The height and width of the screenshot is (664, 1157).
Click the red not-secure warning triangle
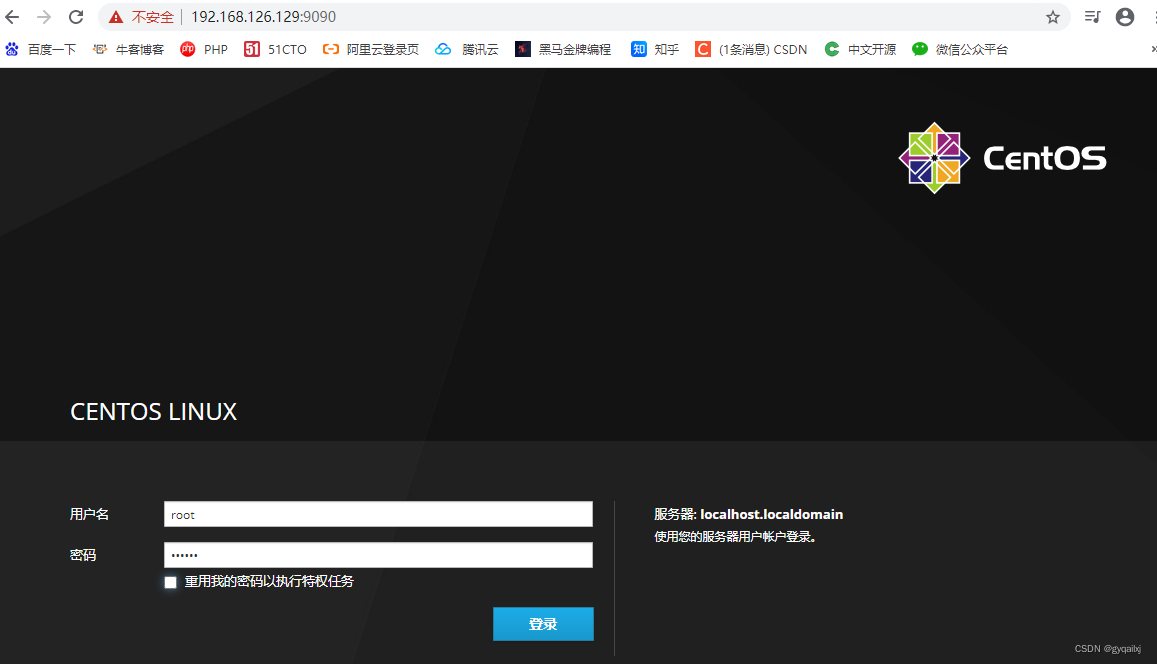click(x=116, y=17)
